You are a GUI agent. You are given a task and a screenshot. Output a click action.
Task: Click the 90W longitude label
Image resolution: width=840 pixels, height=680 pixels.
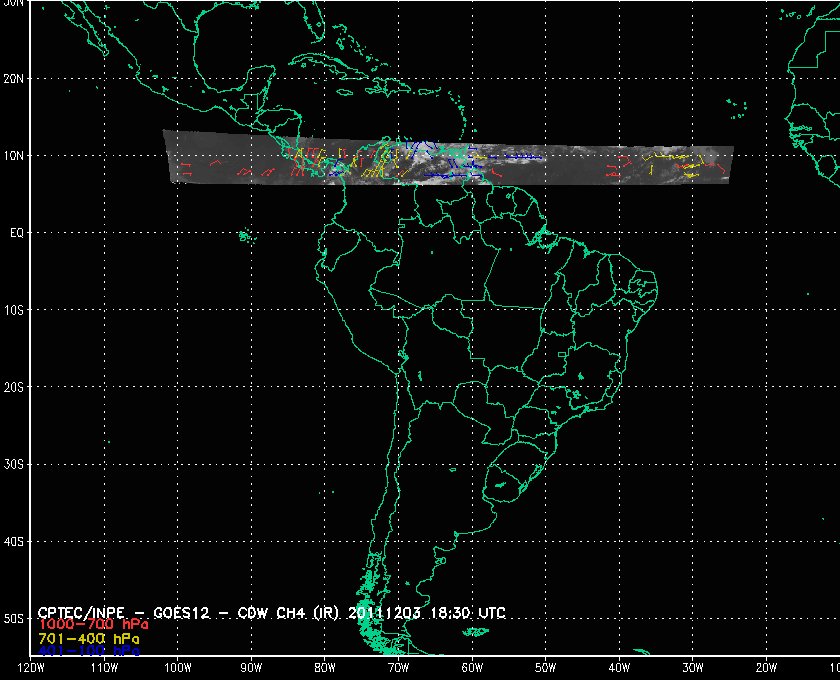click(x=251, y=668)
